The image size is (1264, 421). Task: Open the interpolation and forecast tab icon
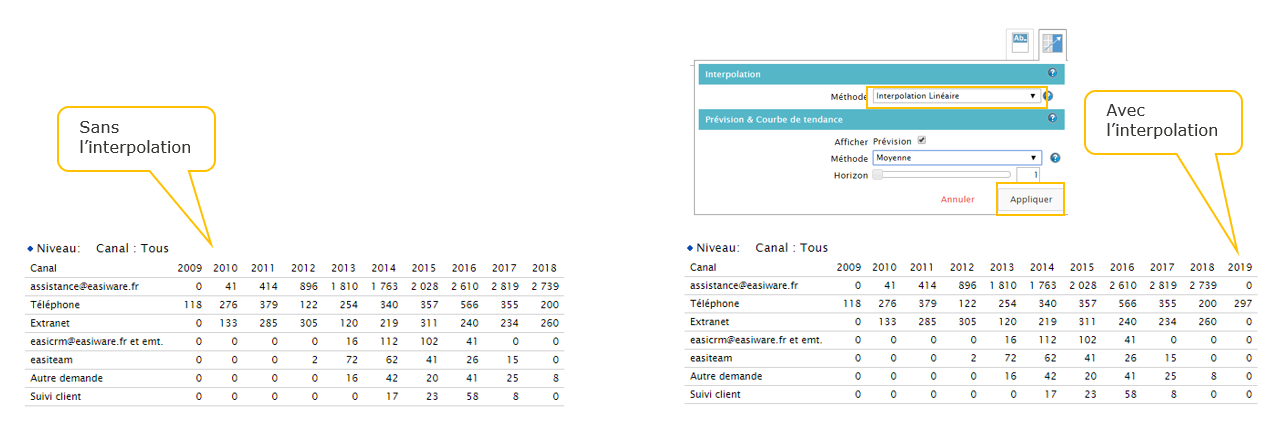click(1052, 43)
